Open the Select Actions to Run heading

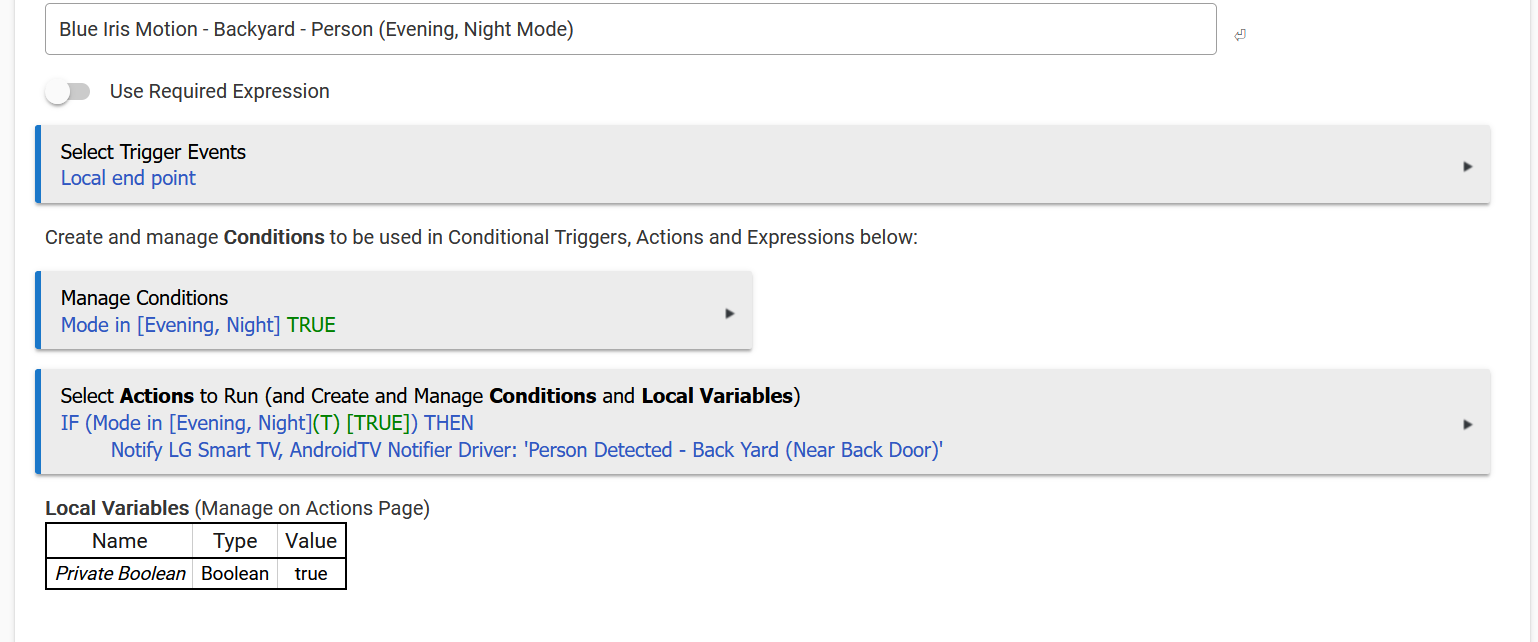(x=430, y=396)
